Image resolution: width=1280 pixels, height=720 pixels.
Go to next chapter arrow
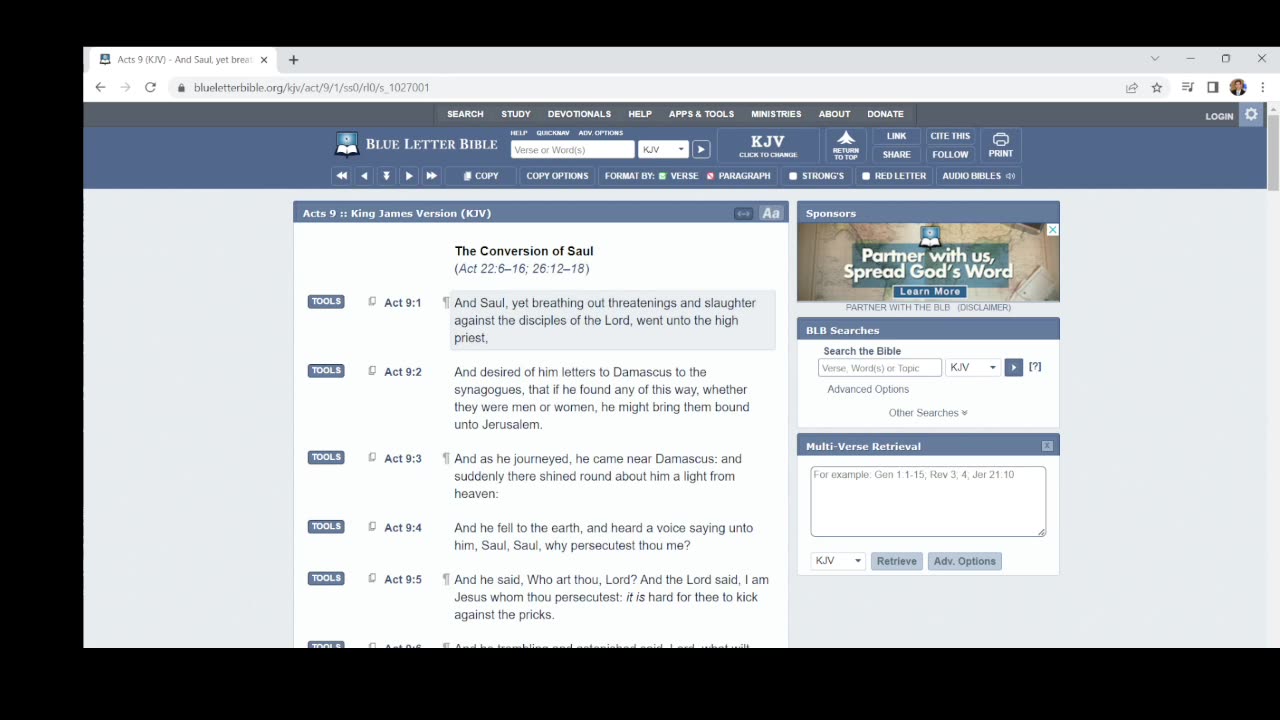pos(409,176)
